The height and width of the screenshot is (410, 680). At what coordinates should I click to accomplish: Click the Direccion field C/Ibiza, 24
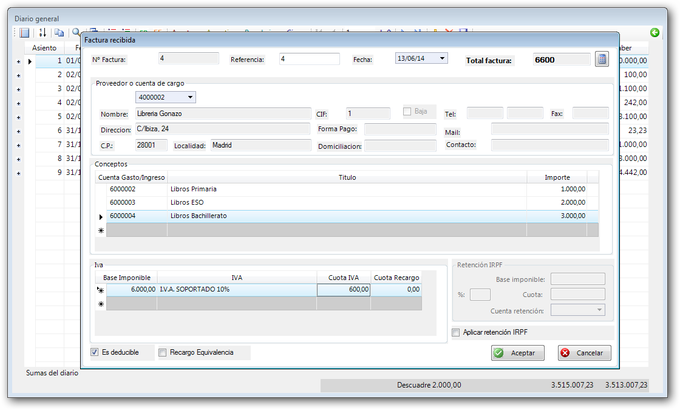point(222,129)
